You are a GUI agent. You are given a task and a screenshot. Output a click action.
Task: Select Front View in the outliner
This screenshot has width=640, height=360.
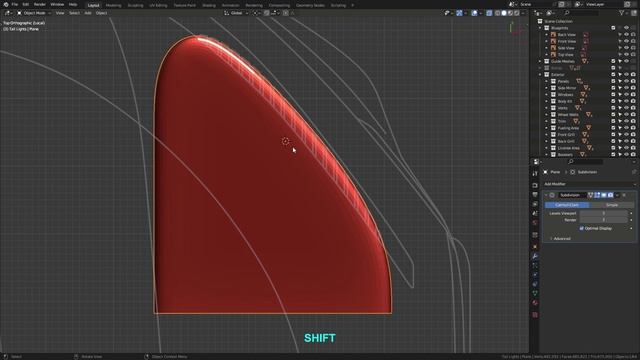click(x=567, y=41)
